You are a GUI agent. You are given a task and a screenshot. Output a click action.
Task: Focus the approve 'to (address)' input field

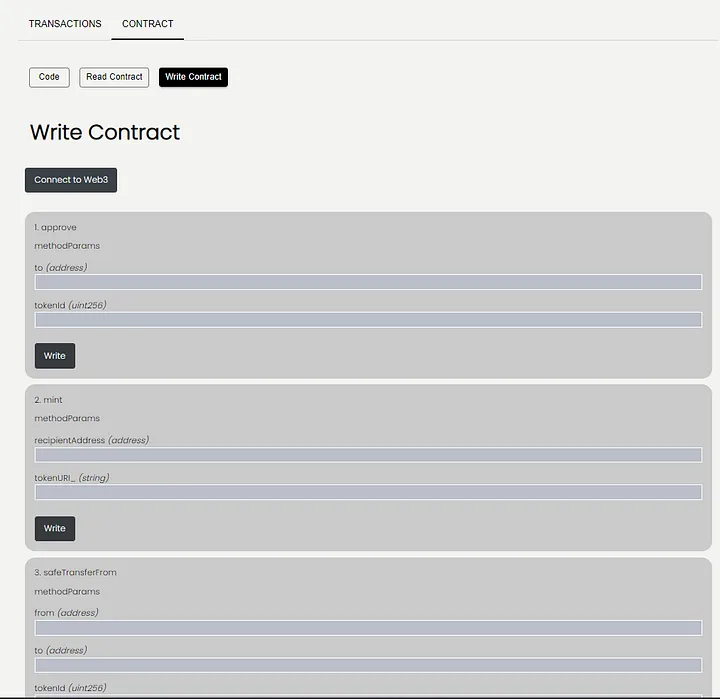pos(368,282)
